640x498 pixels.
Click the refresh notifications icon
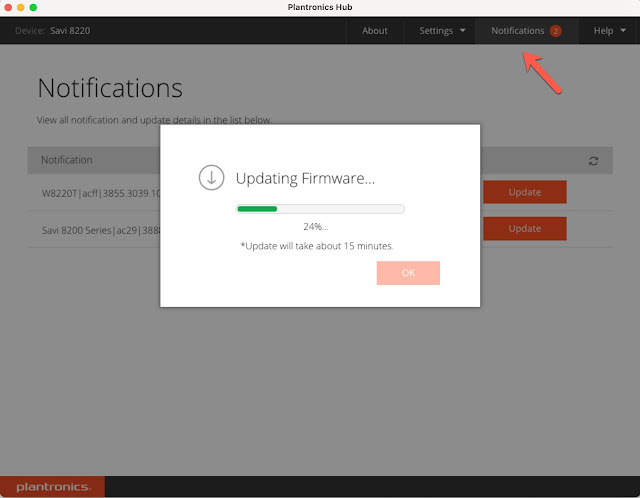(x=593, y=161)
